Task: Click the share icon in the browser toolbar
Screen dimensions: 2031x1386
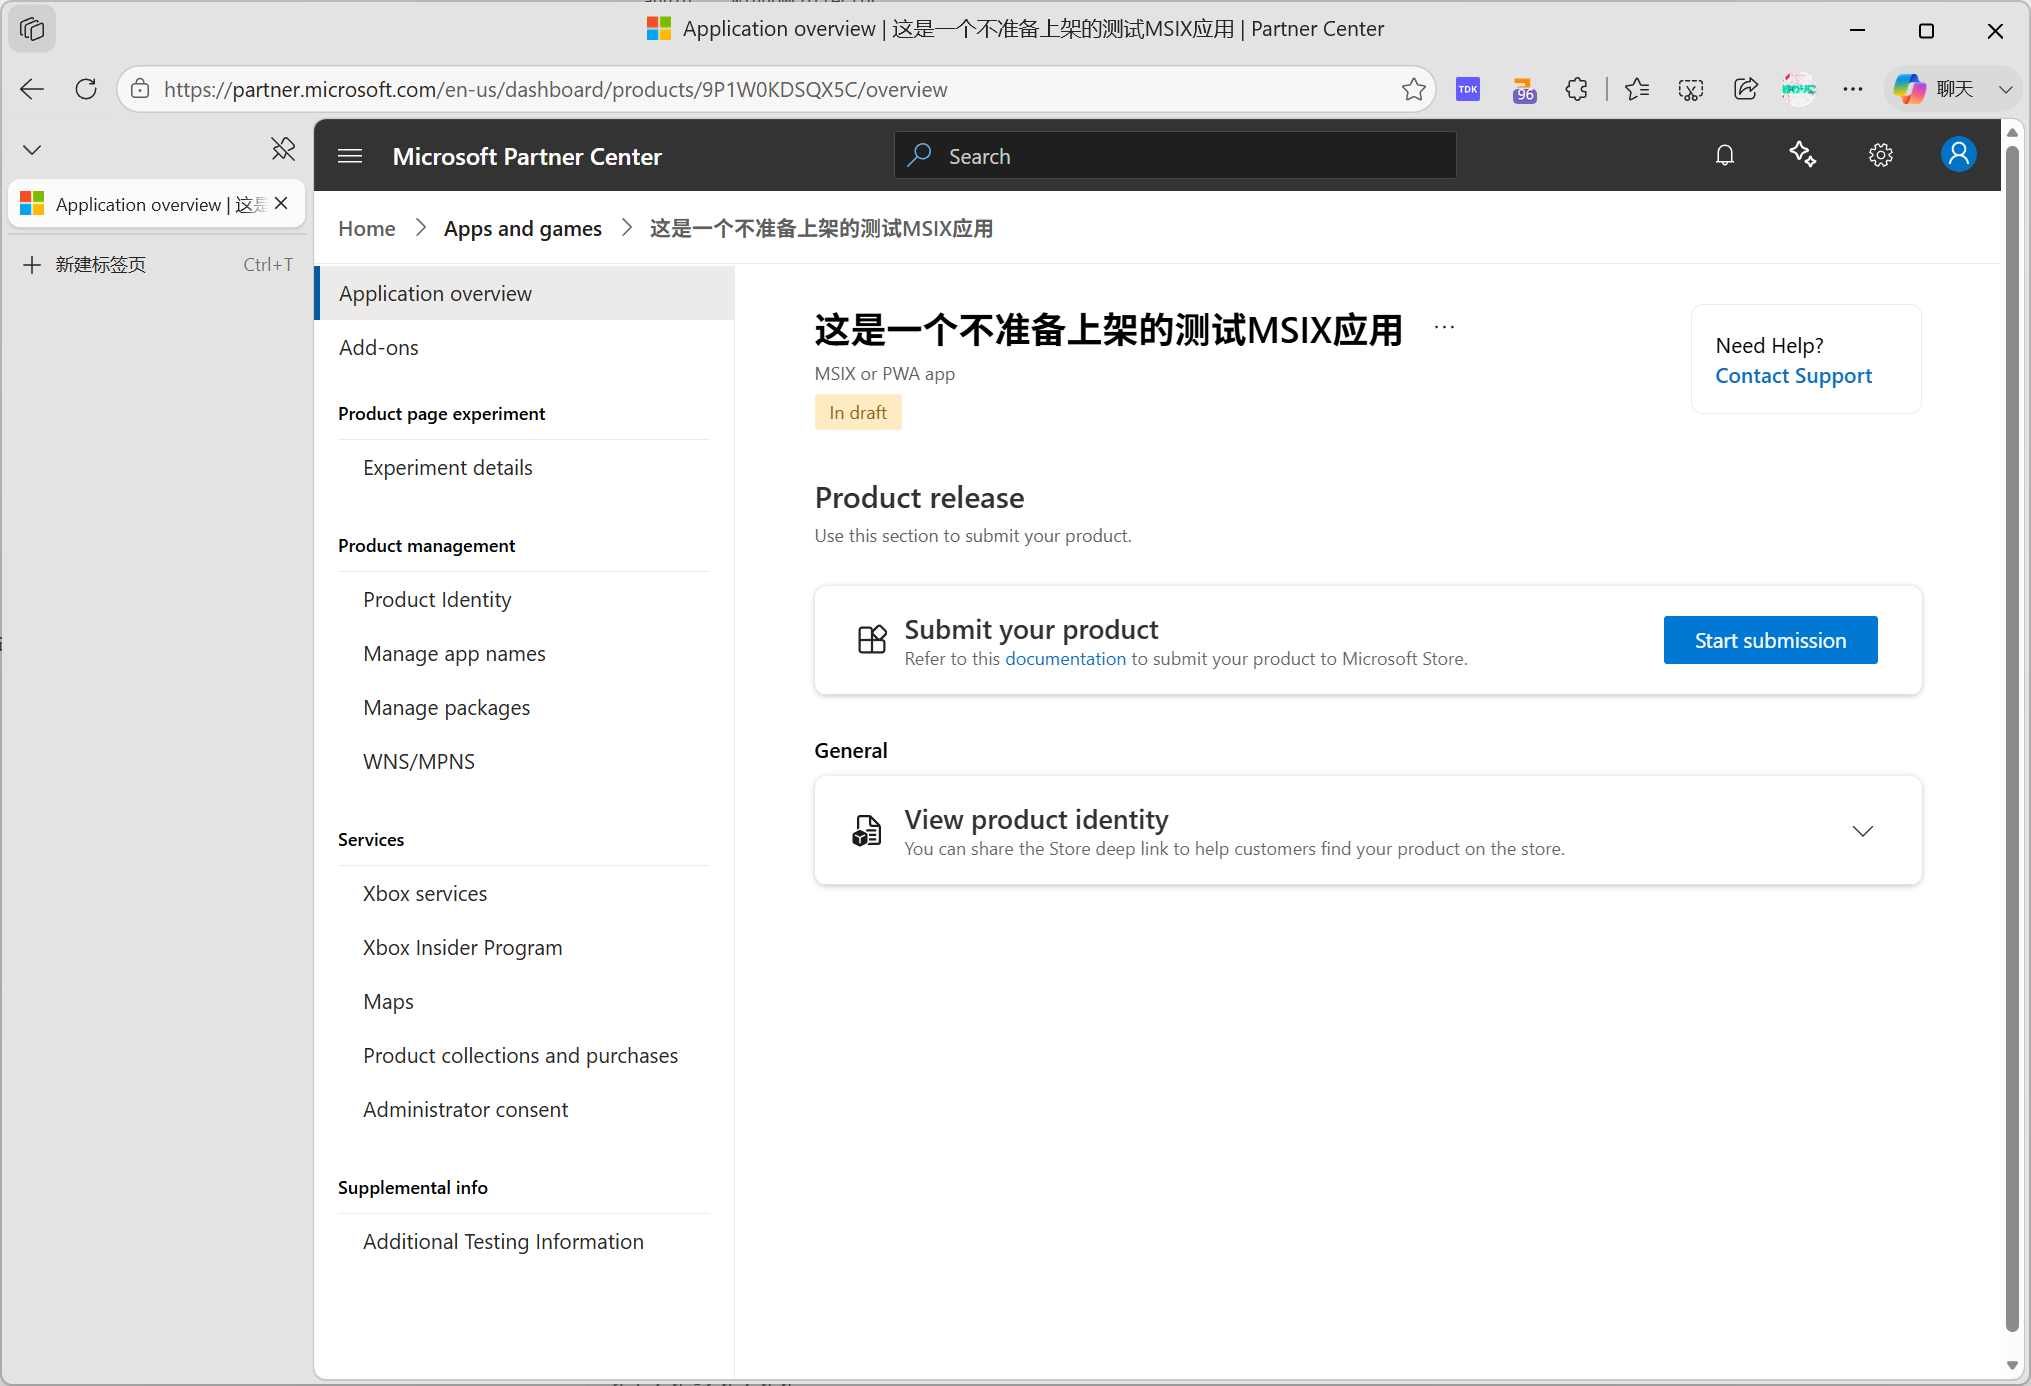Action: 1745,89
